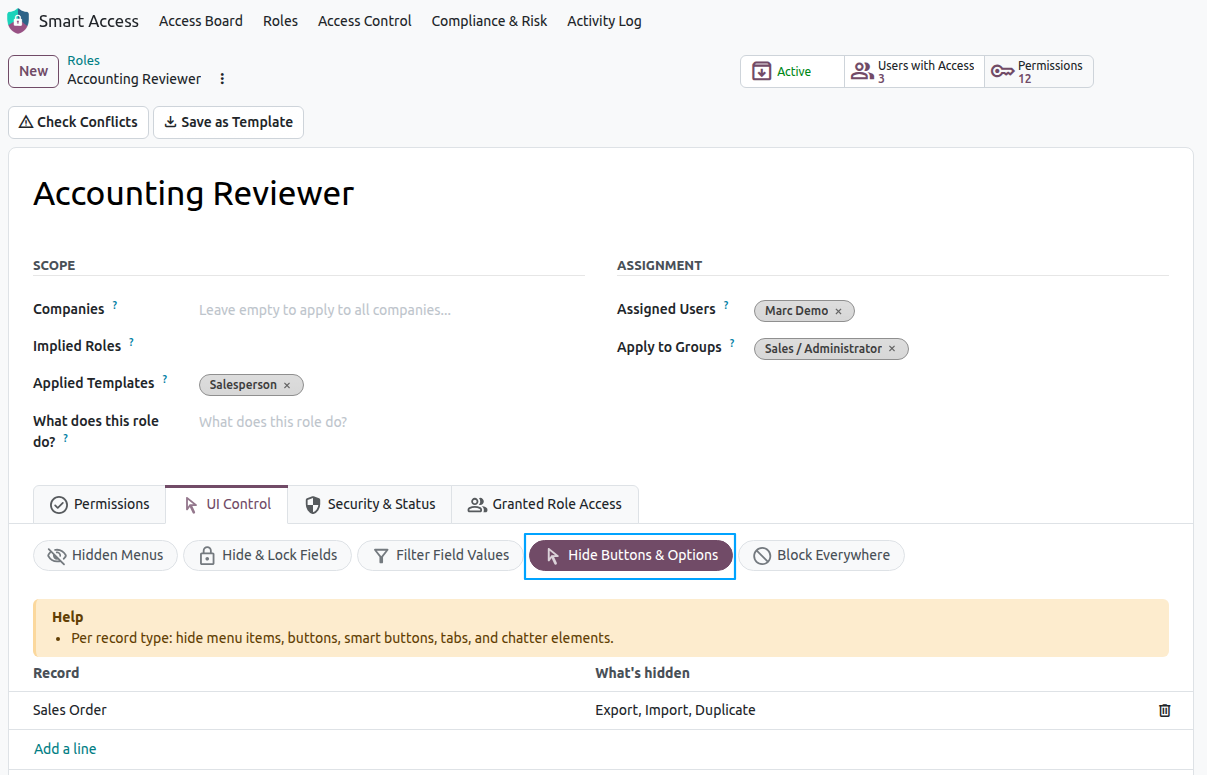Run Check Conflicts
1207x775 pixels.
[78, 122]
